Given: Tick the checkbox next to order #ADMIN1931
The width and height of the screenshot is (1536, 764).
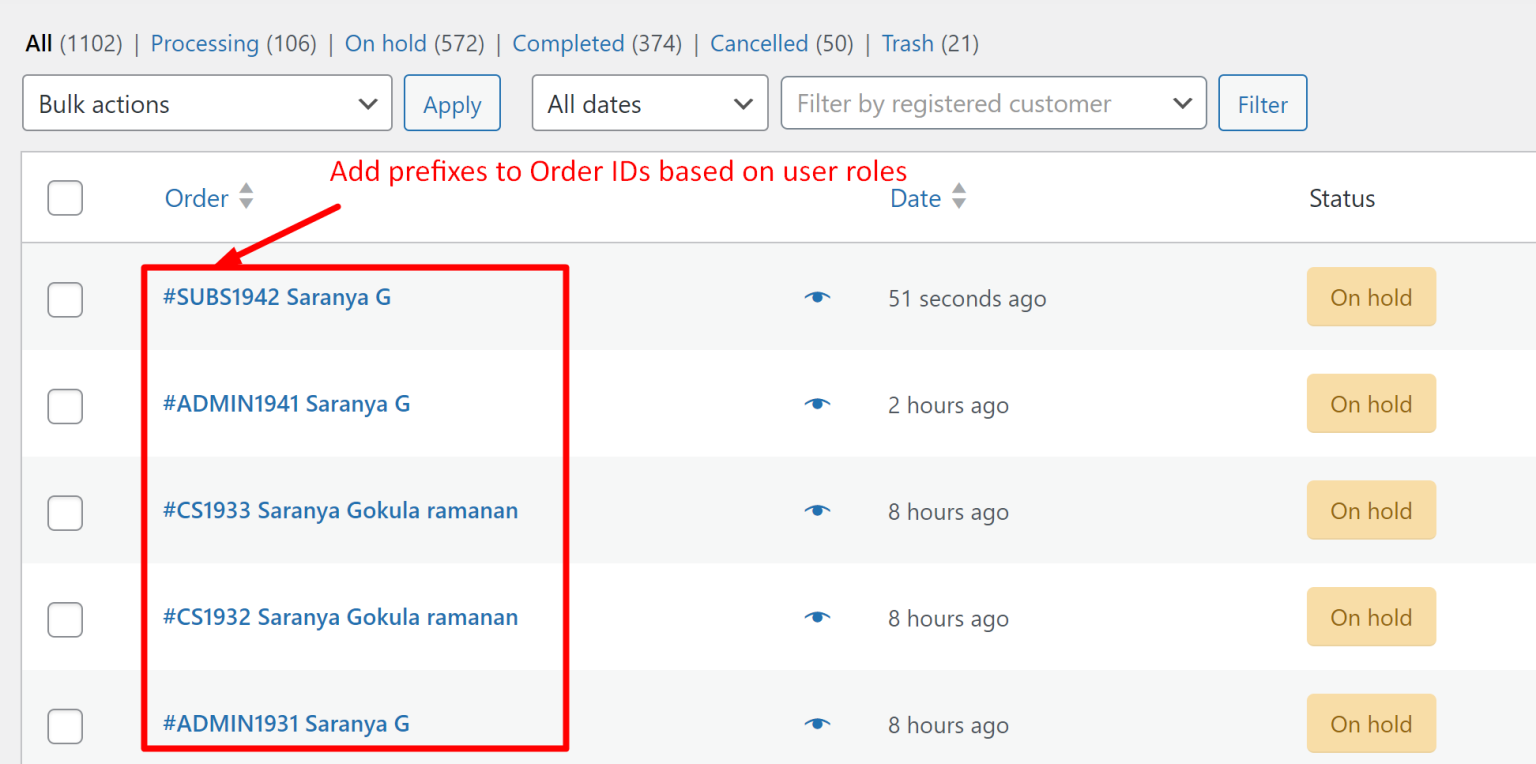Looking at the screenshot, I should 64,726.
